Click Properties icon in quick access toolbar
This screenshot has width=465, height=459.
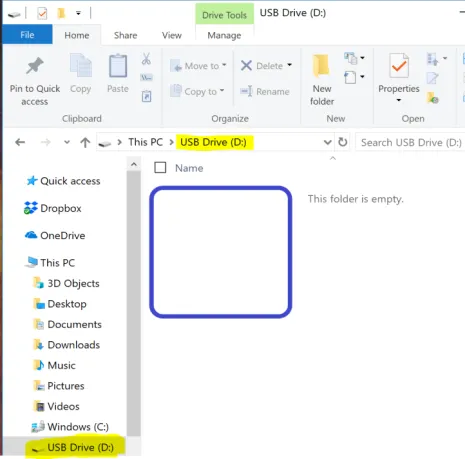coord(42,14)
